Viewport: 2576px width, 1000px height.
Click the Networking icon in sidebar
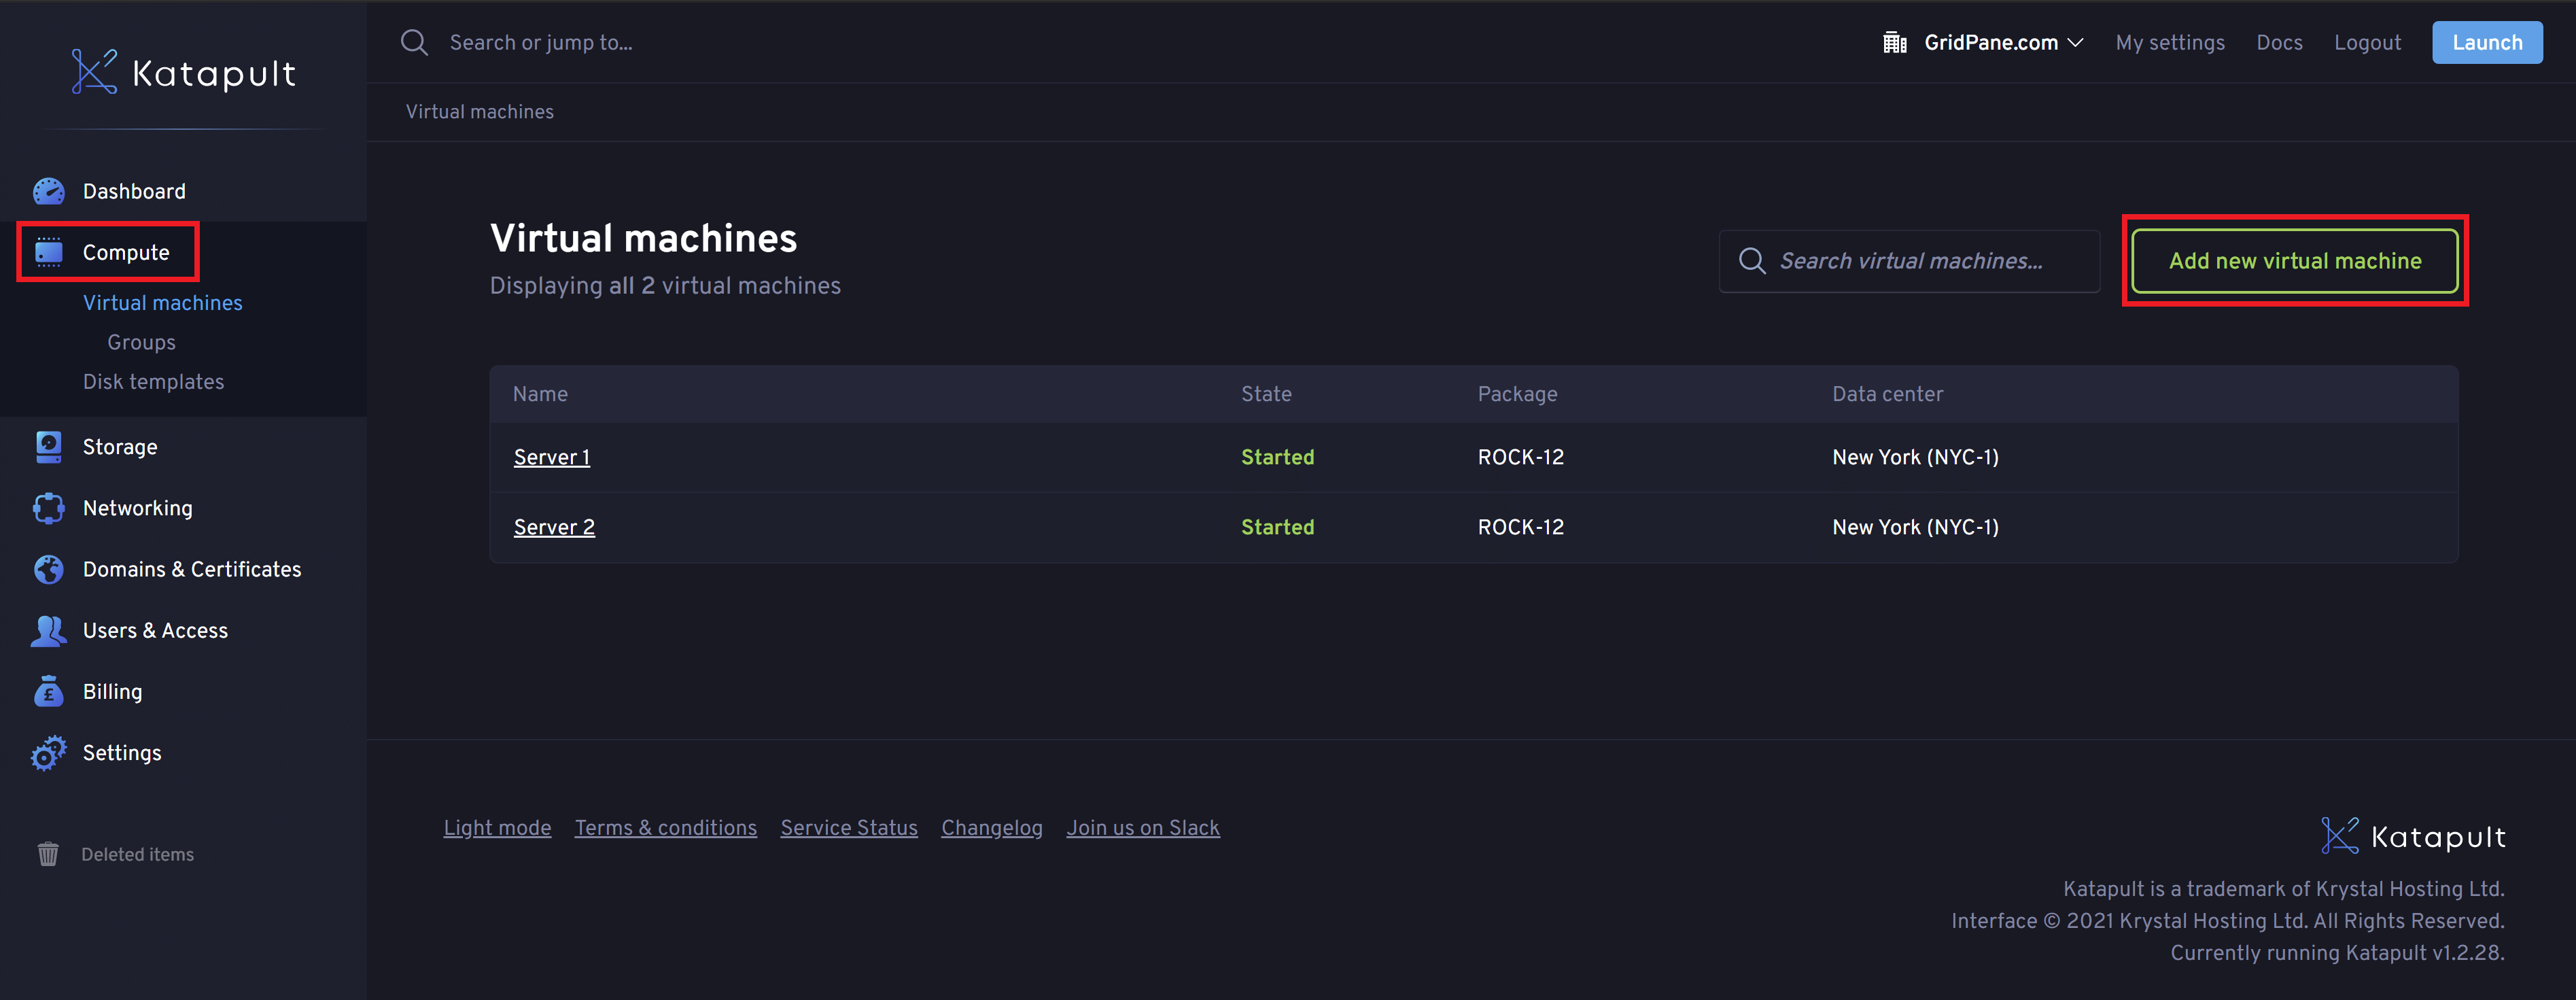48,508
